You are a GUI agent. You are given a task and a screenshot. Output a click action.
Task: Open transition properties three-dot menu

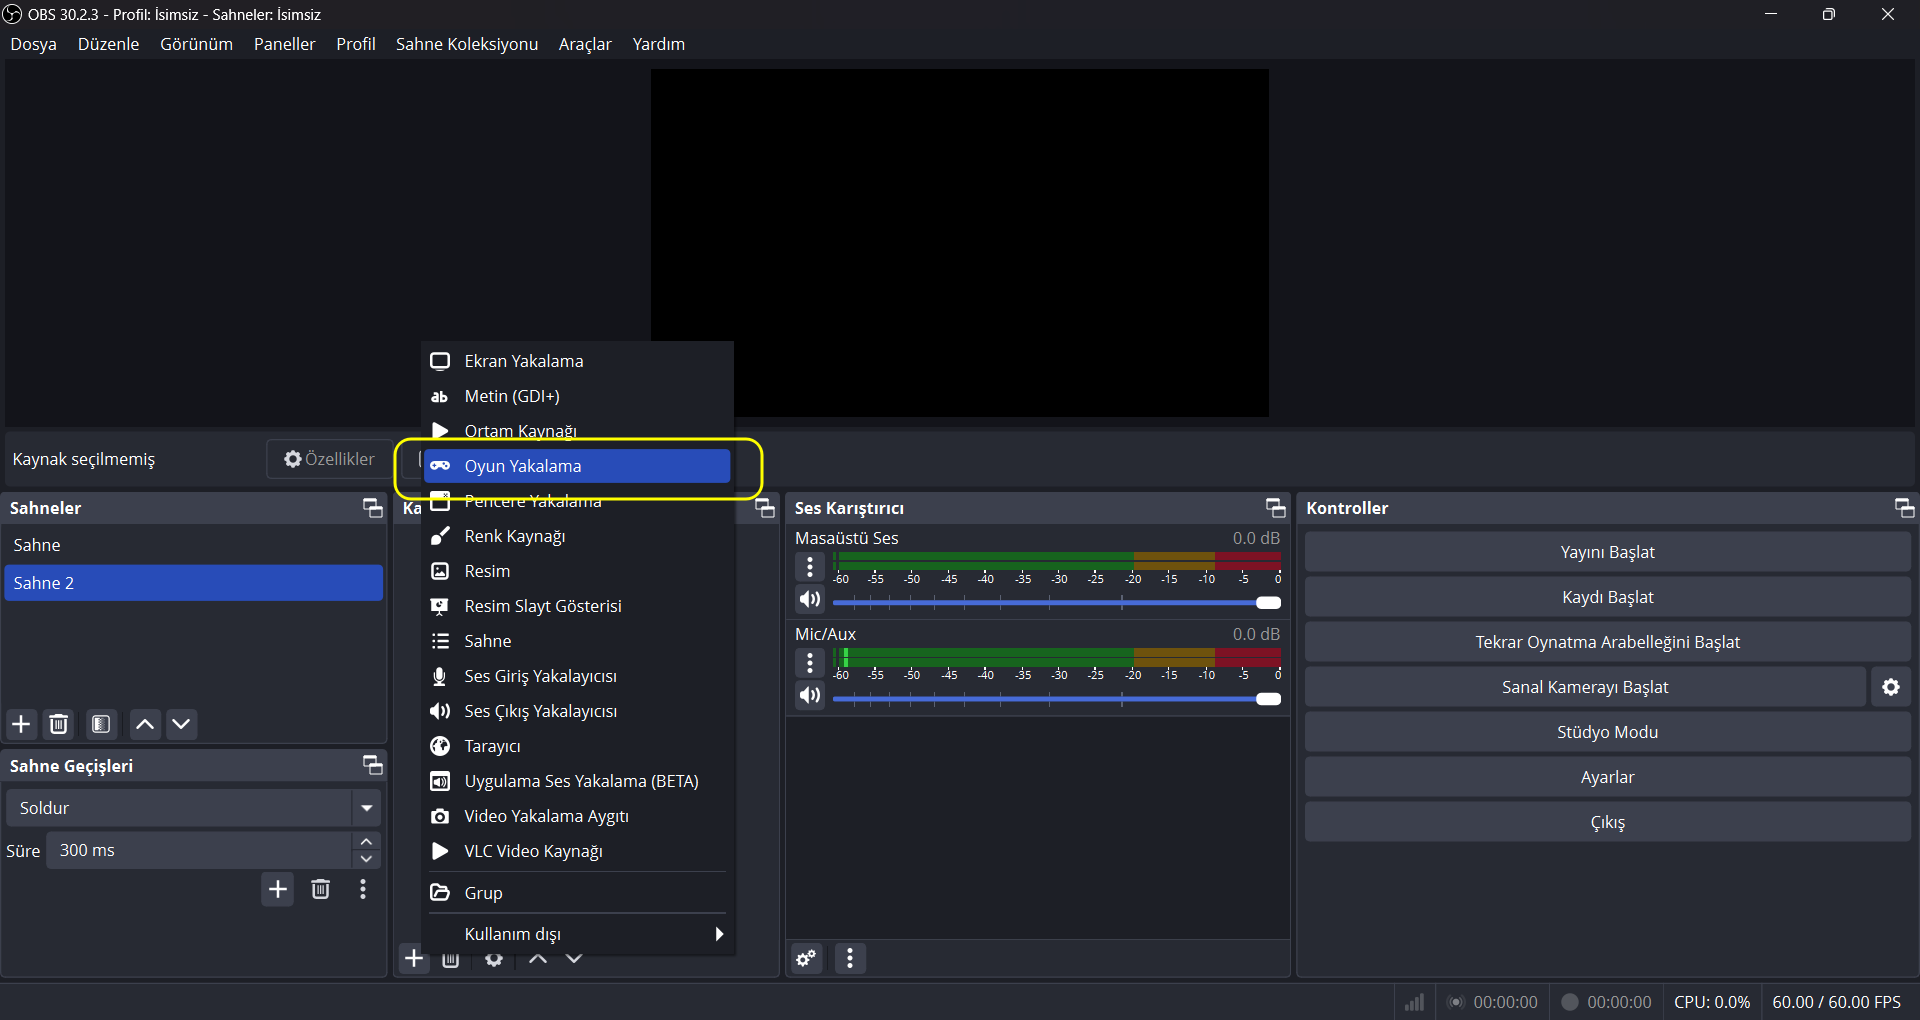click(x=363, y=889)
